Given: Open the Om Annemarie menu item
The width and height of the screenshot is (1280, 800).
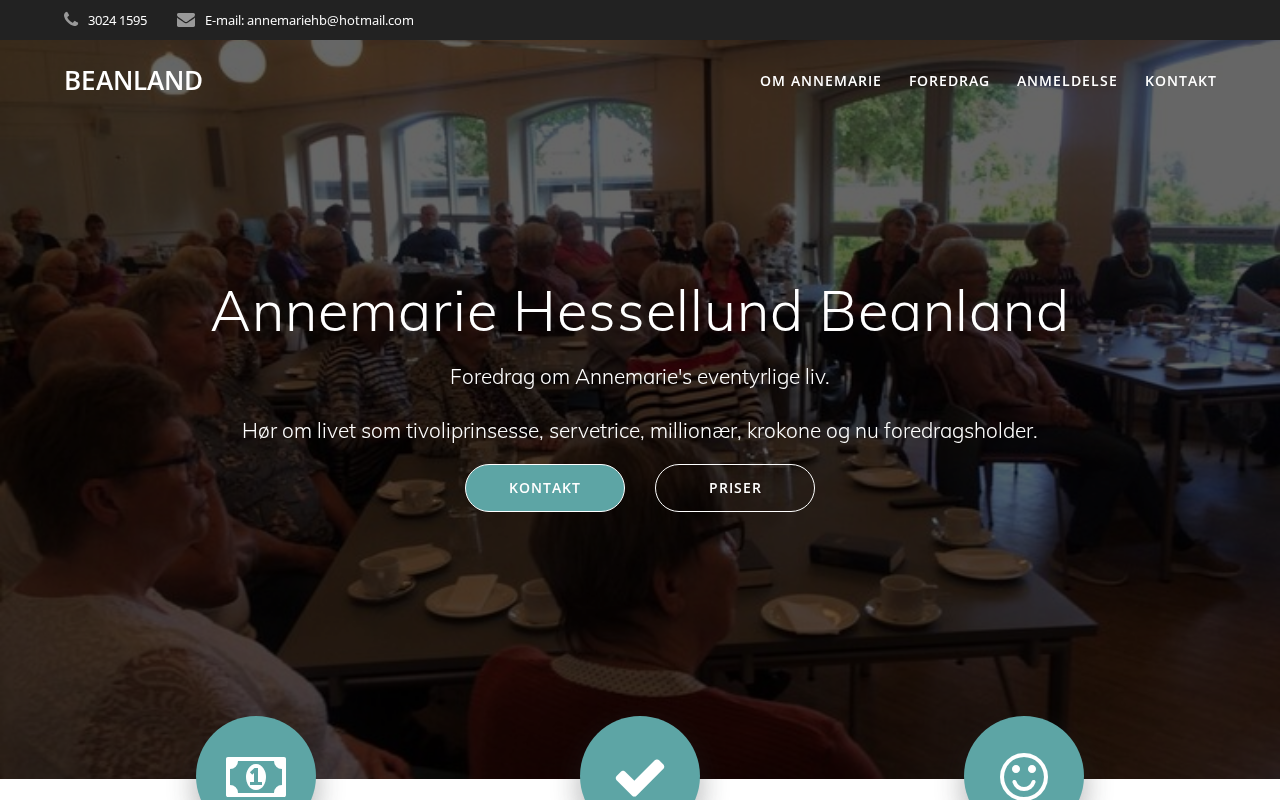Looking at the screenshot, I should 821,81.
